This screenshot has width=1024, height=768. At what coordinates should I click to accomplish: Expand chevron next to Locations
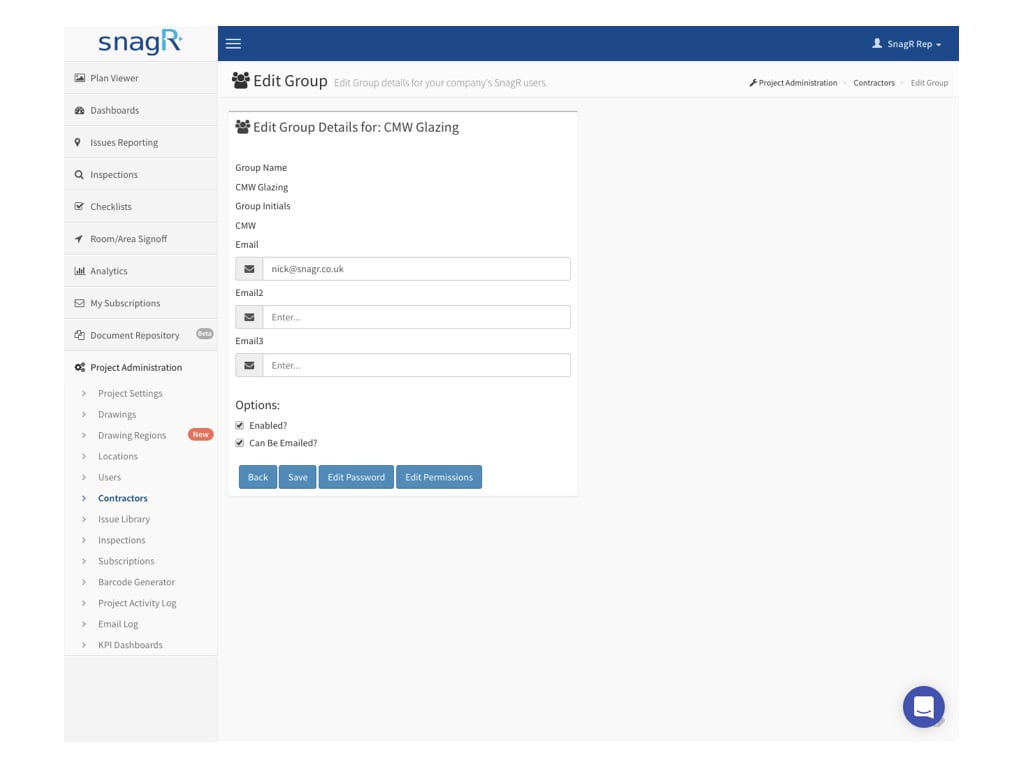pos(84,456)
